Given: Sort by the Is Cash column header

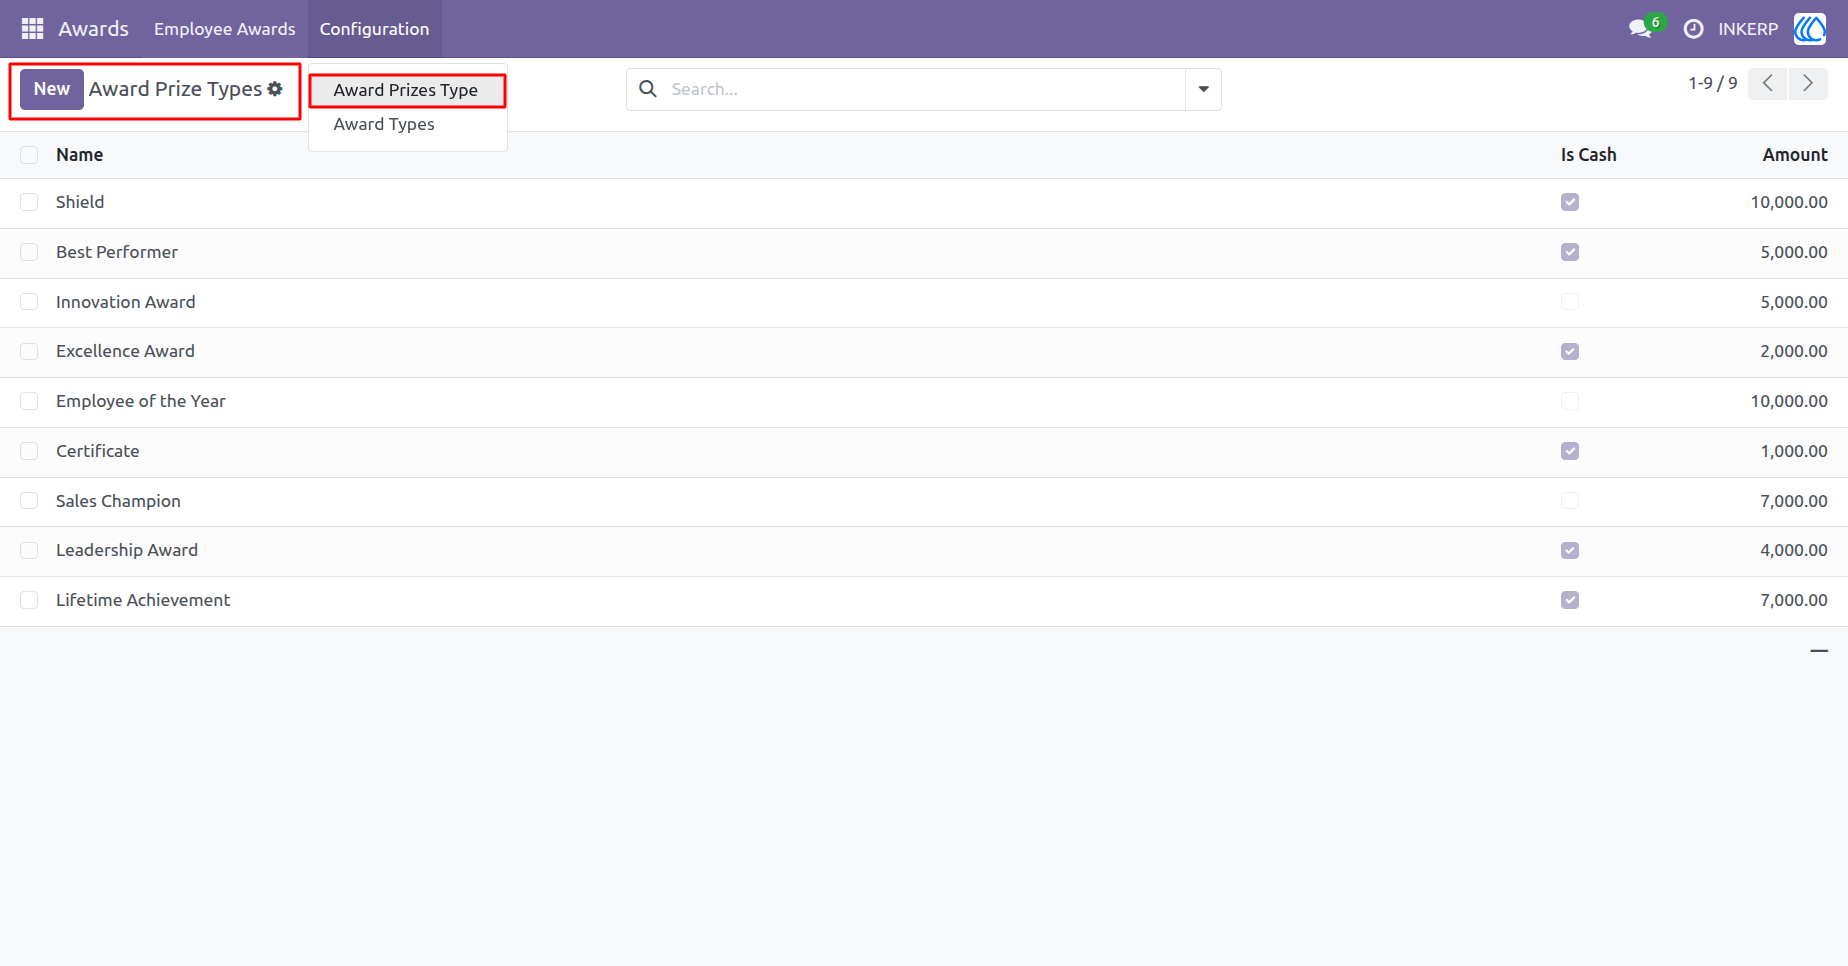Looking at the screenshot, I should click(x=1588, y=155).
